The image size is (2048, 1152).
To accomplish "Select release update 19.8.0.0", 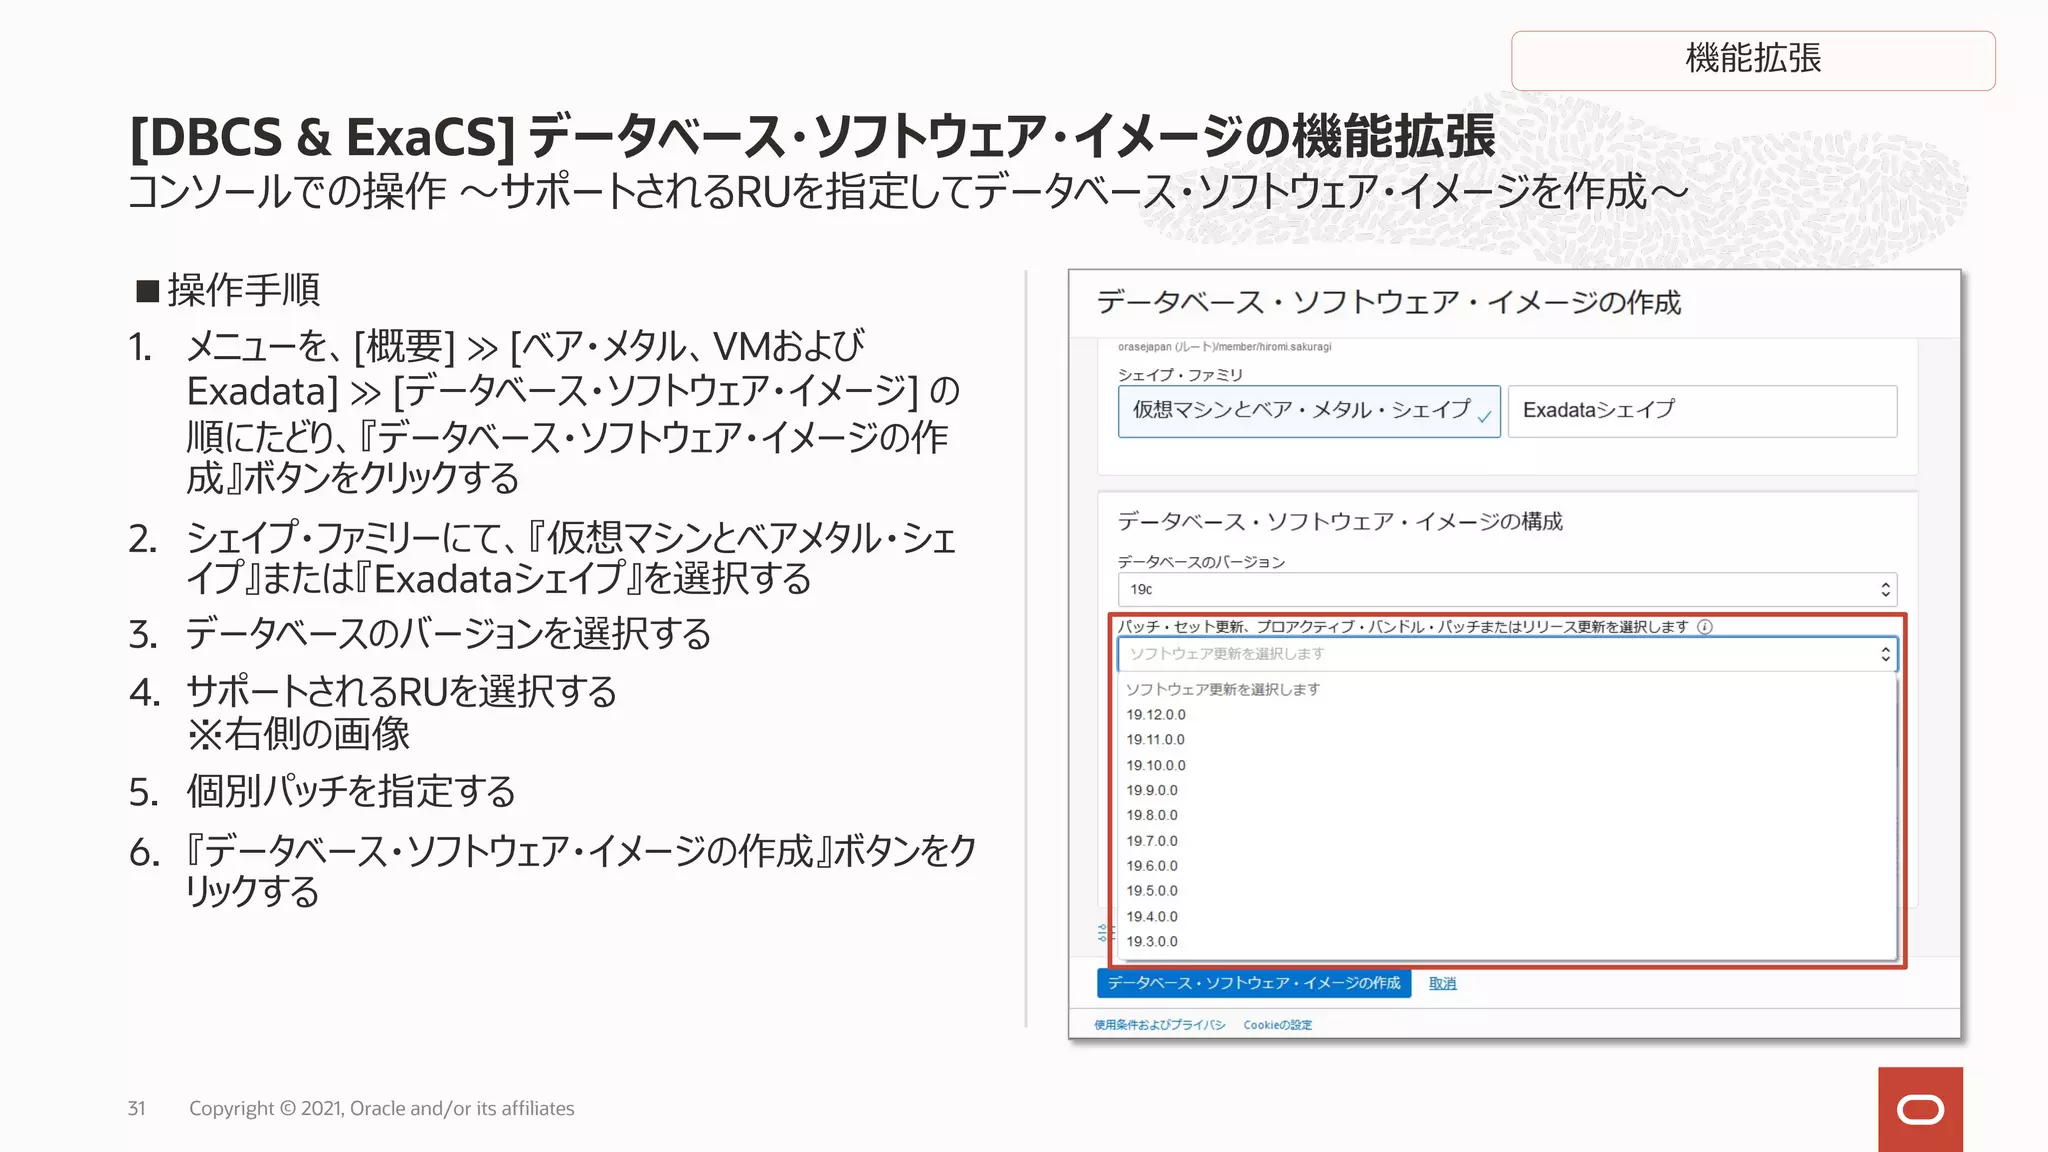I will (1152, 815).
